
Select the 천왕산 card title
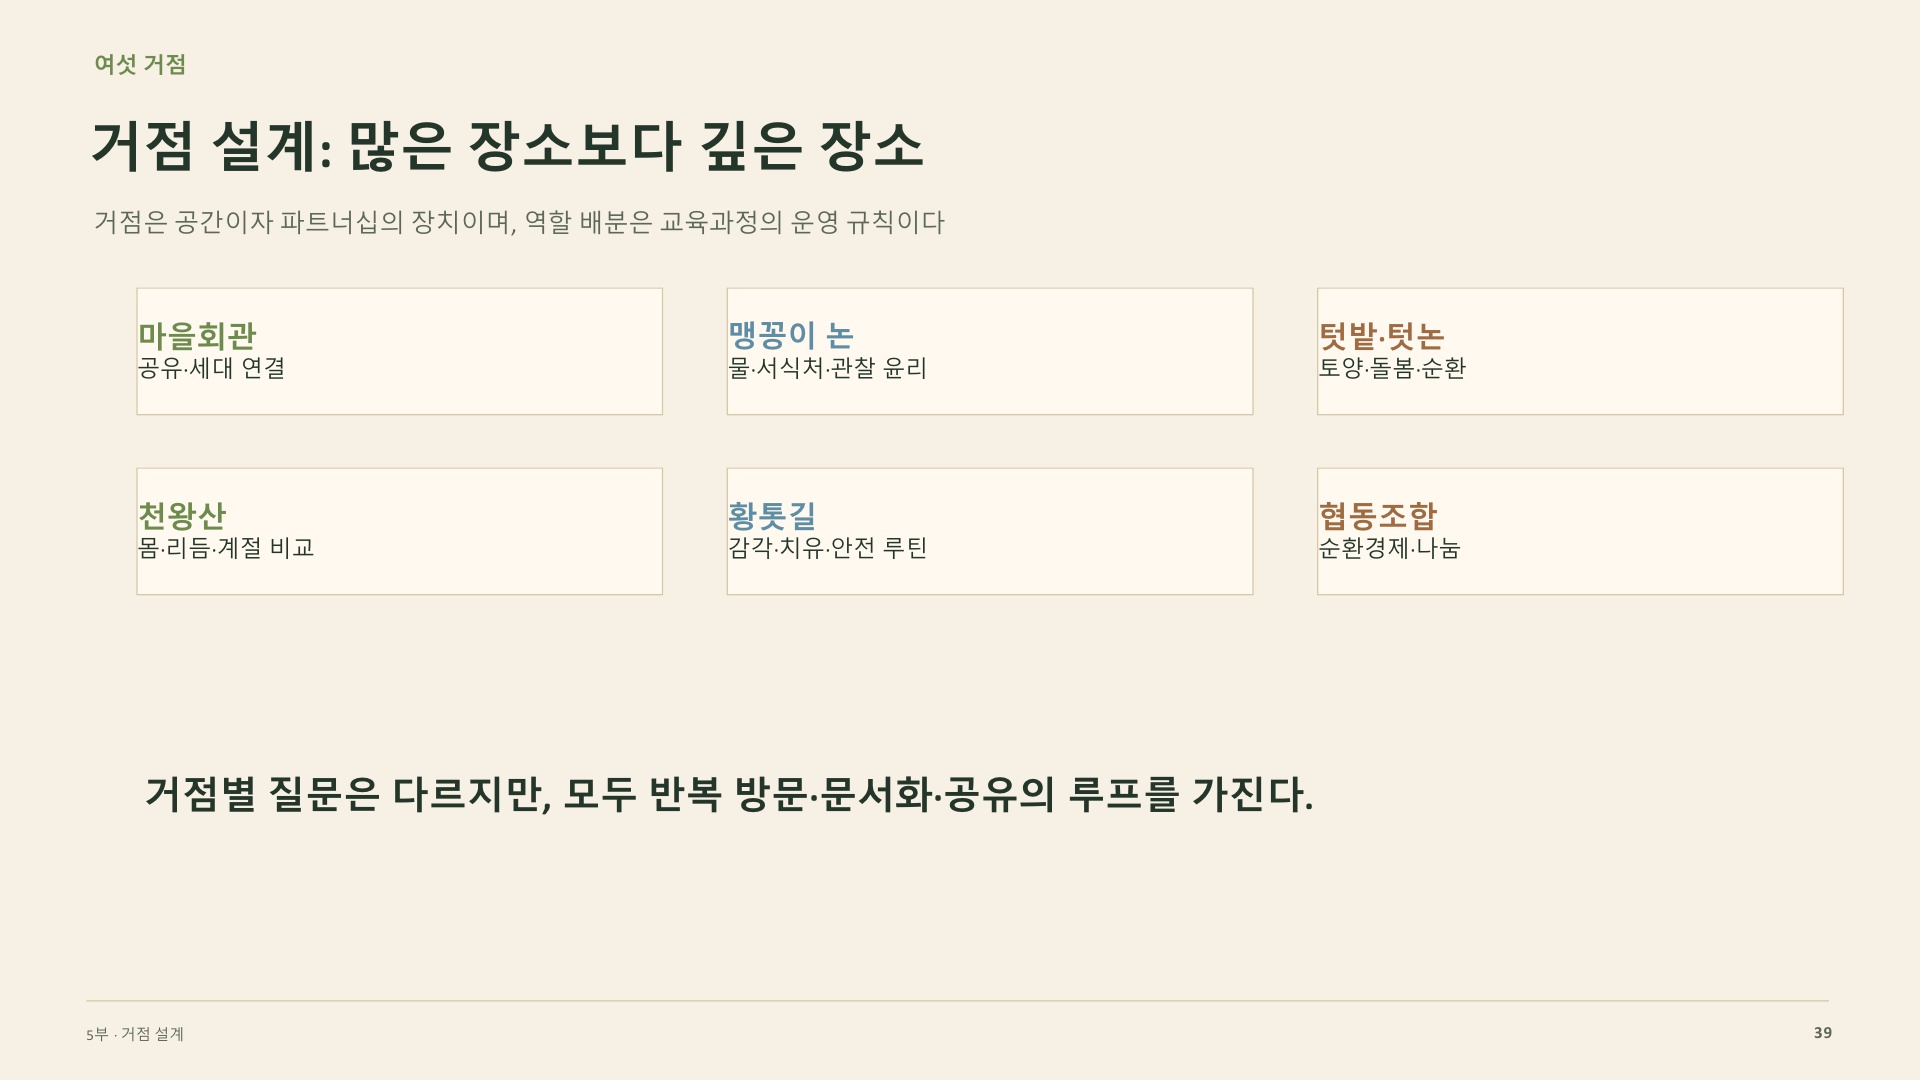click(x=182, y=516)
